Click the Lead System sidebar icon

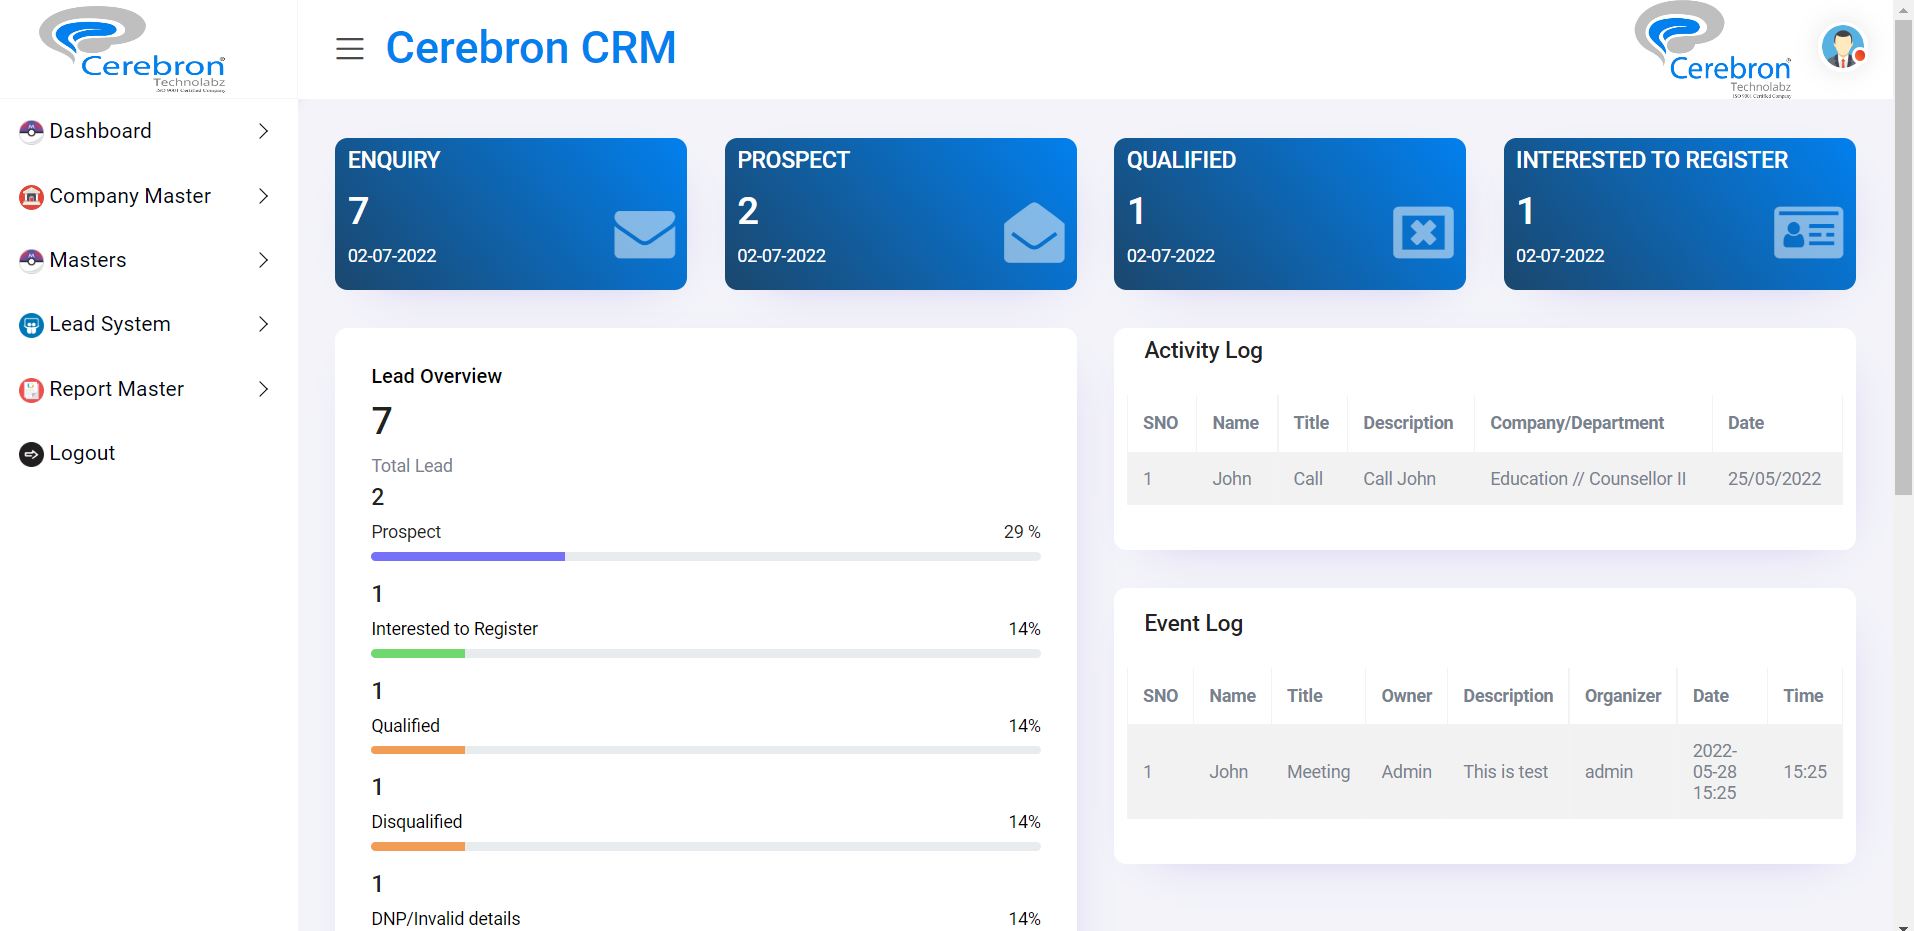(31, 325)
